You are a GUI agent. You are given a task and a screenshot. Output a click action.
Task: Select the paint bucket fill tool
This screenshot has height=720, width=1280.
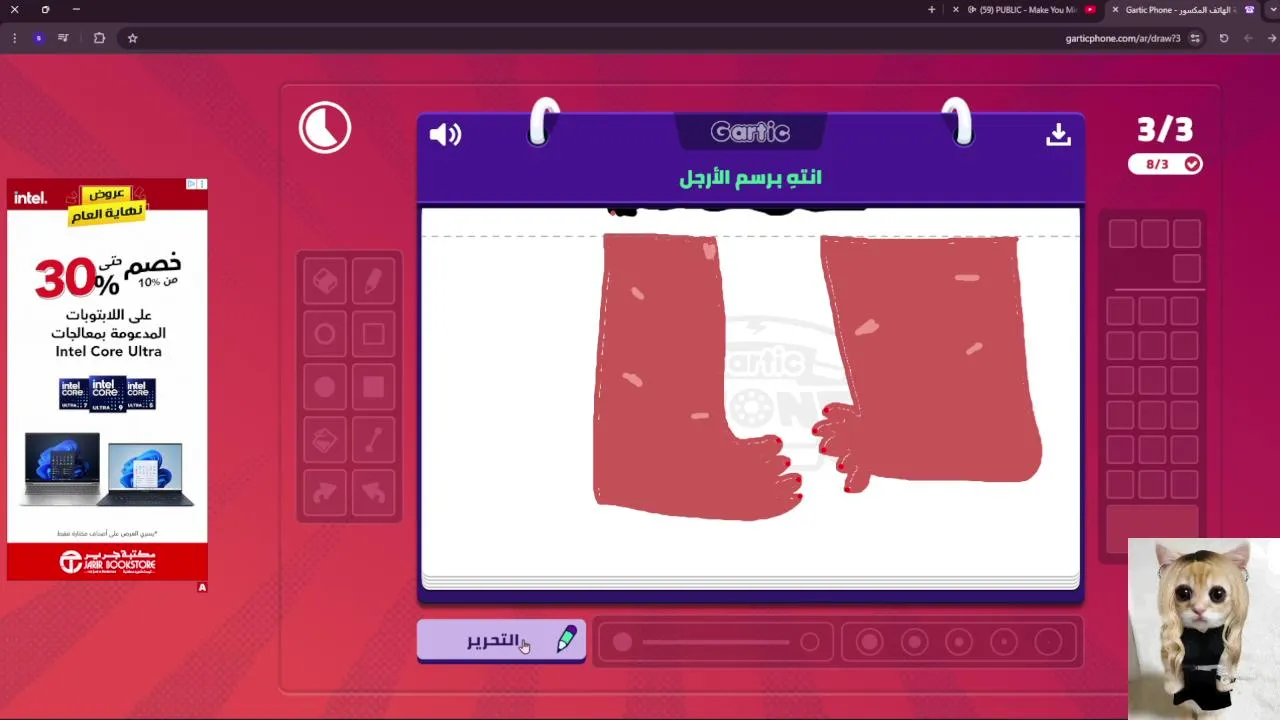[325, 440]
